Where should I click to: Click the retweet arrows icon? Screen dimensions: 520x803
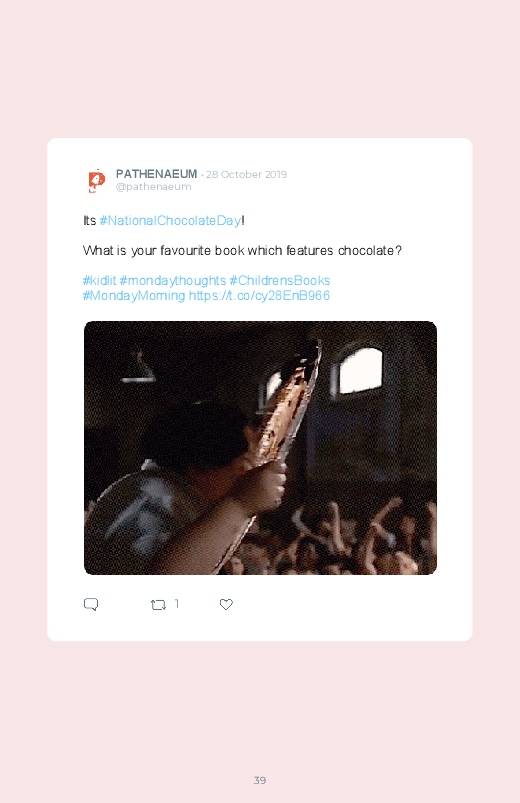[x=158, y=605]
